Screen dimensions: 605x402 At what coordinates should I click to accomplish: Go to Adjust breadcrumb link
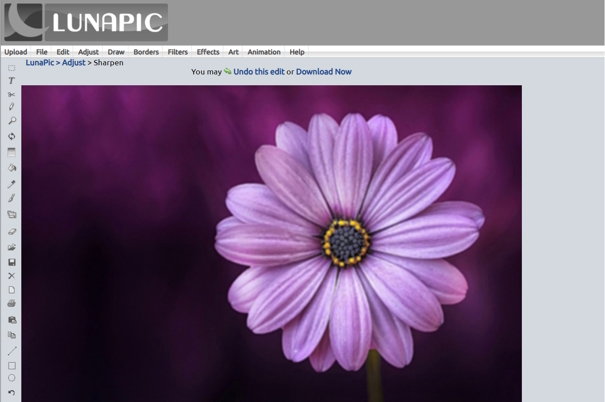[x=73, y=62]
